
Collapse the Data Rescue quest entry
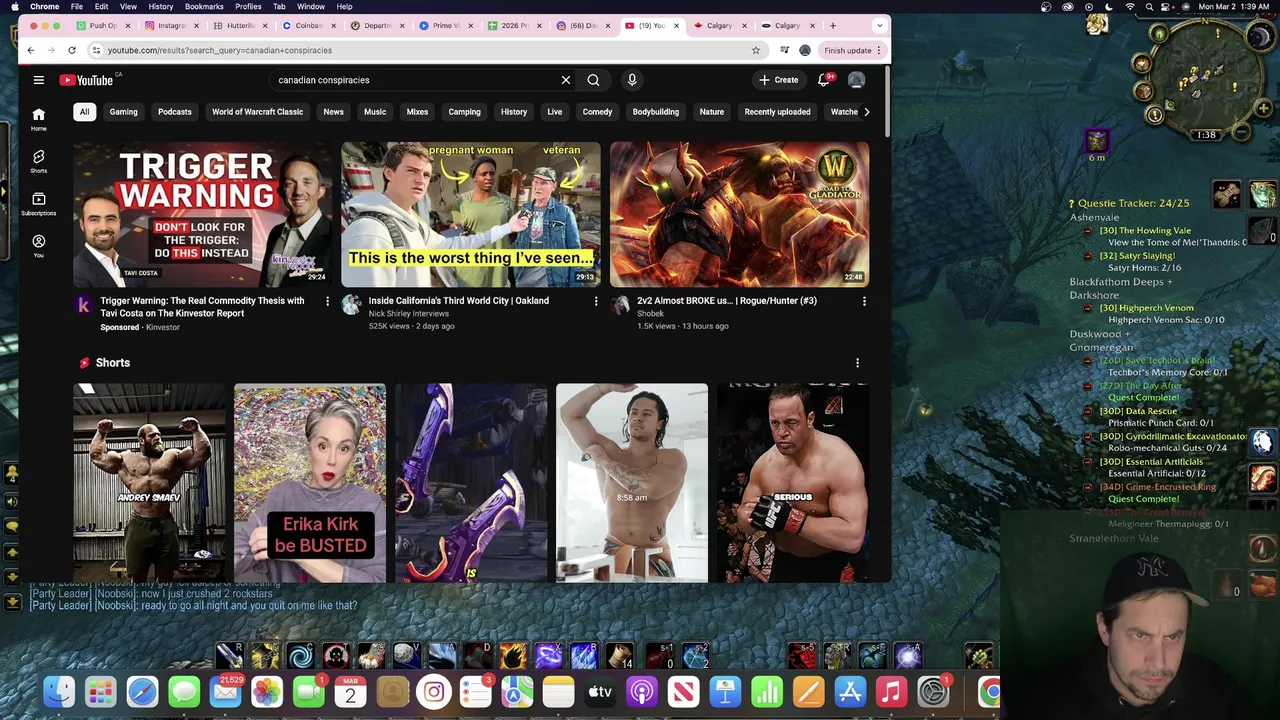click(x=1089, y=411)
